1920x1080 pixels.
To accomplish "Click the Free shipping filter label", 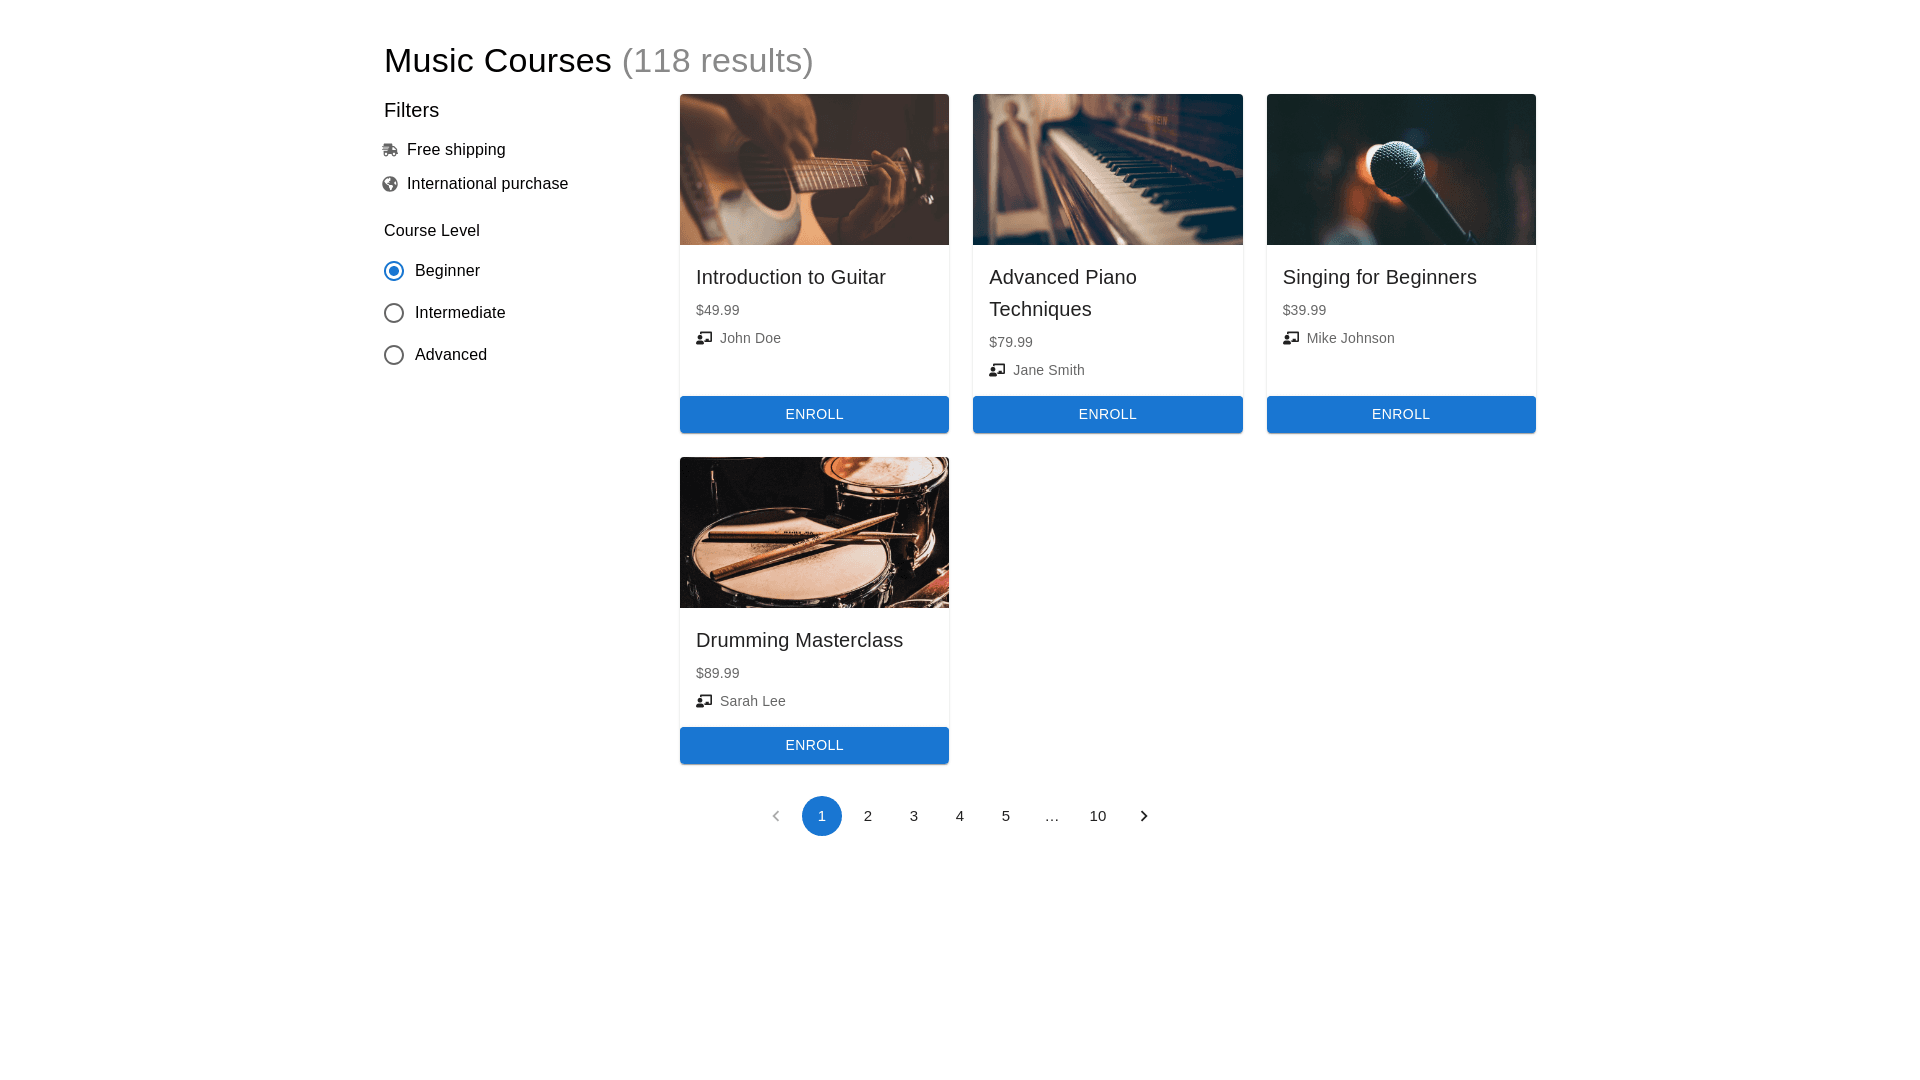I will [456, 150].
